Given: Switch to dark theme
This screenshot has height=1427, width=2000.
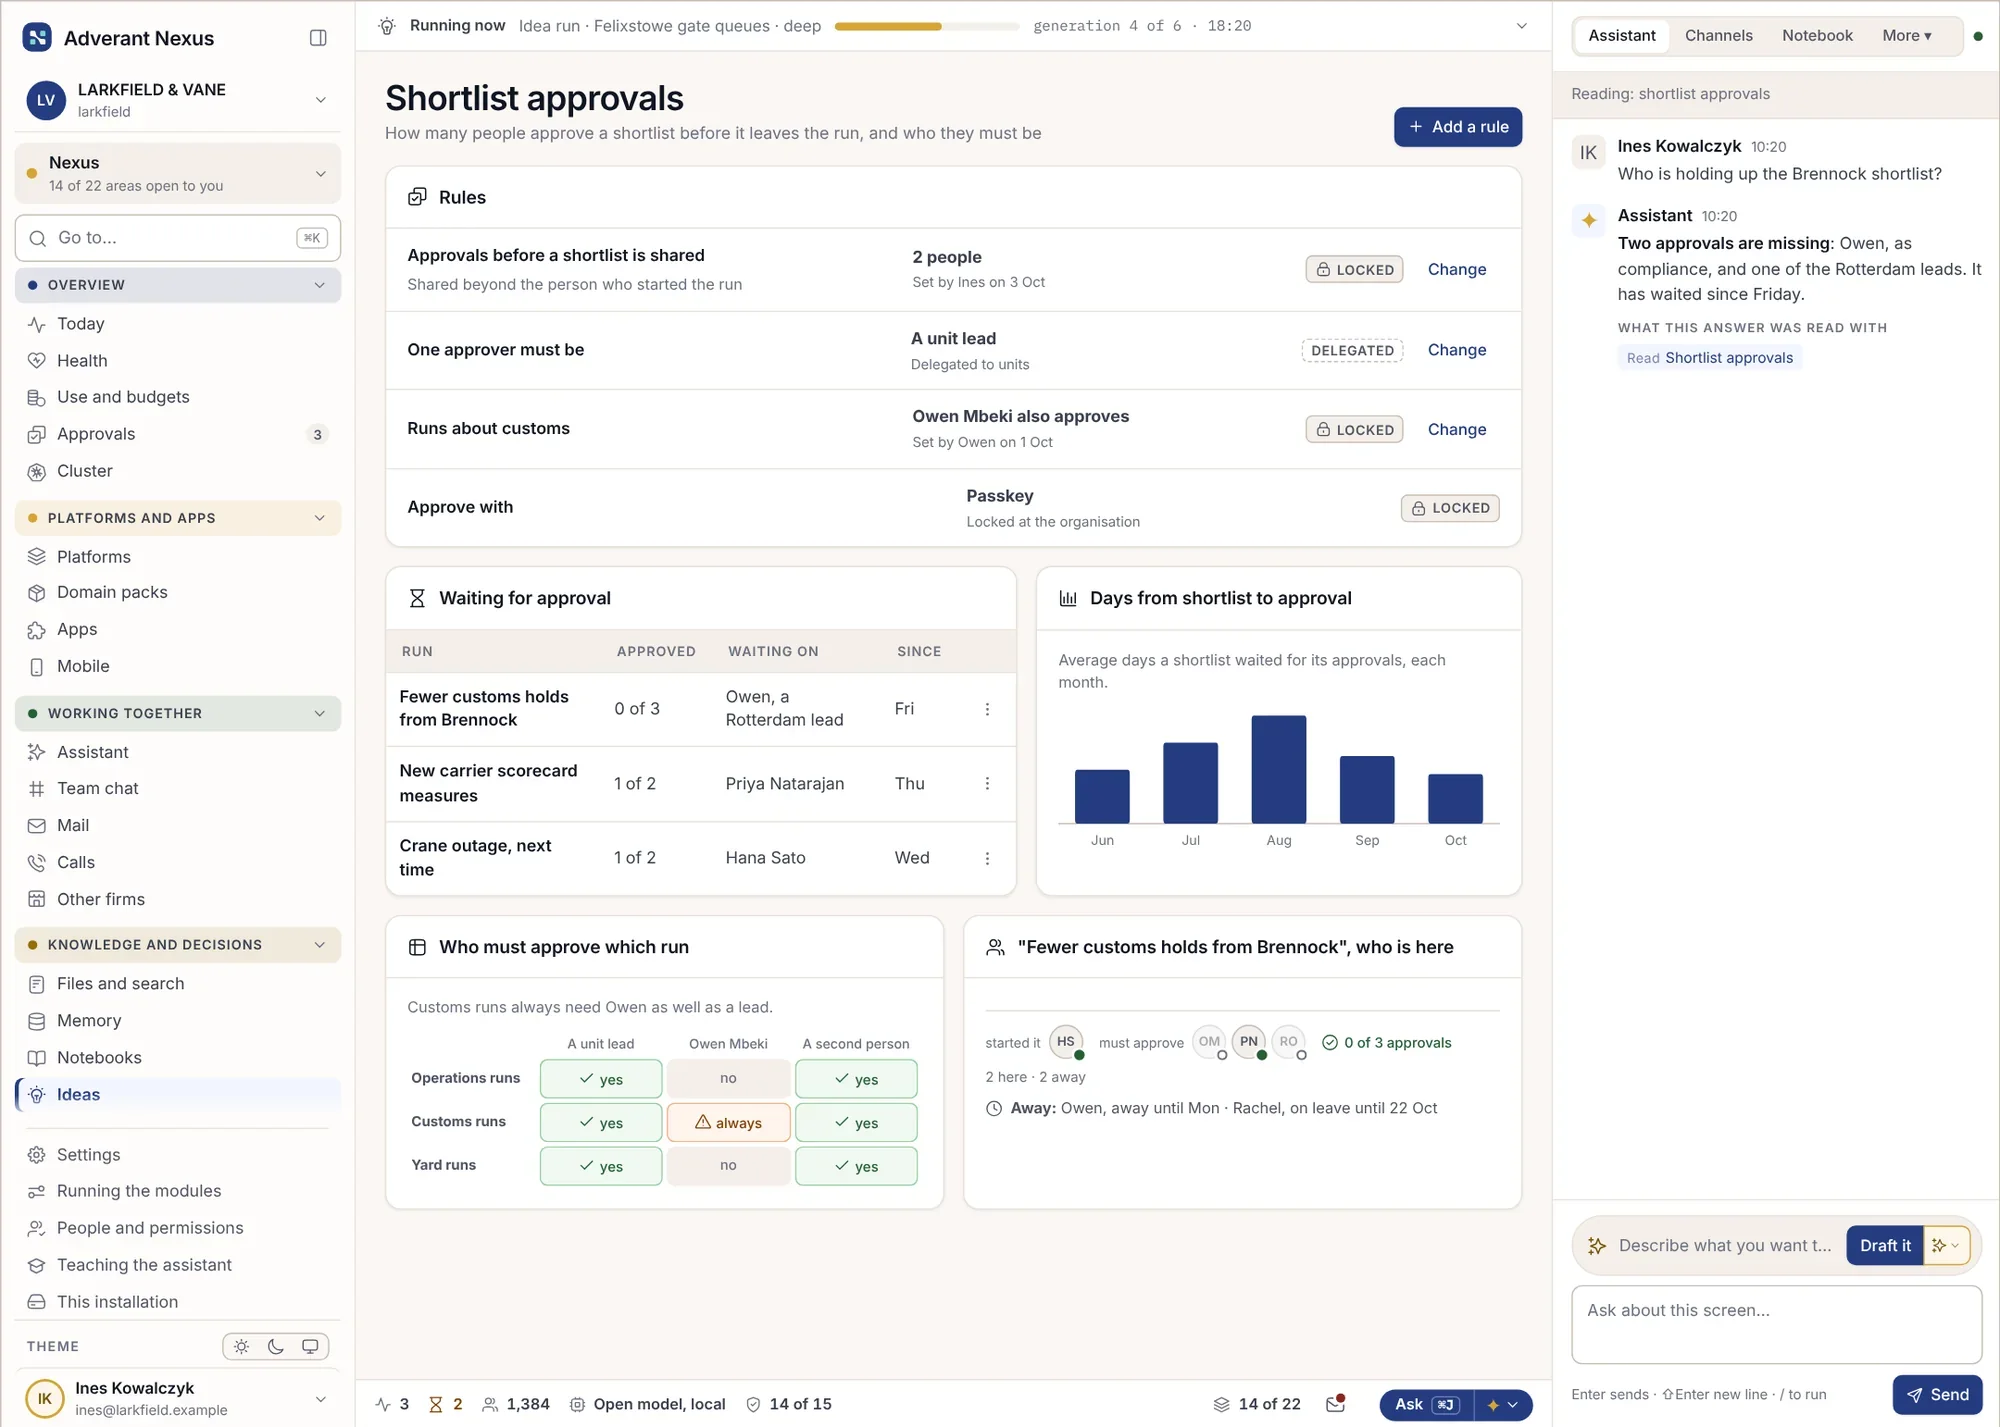Looking at the screenshot, I should coord(276,1347).
